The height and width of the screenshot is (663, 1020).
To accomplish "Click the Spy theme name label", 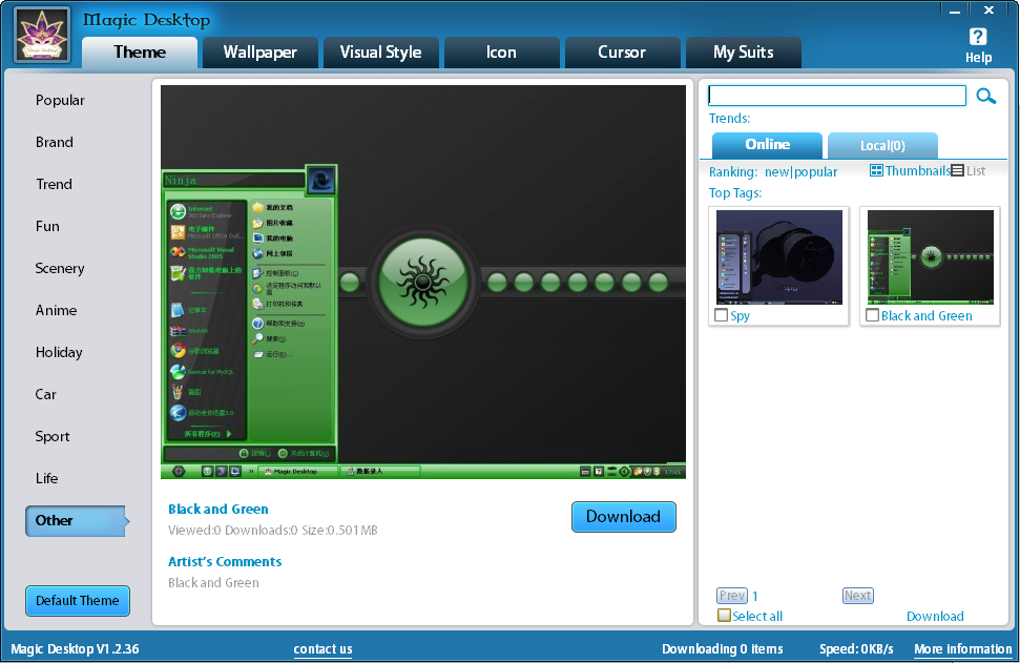I will 740,316.
